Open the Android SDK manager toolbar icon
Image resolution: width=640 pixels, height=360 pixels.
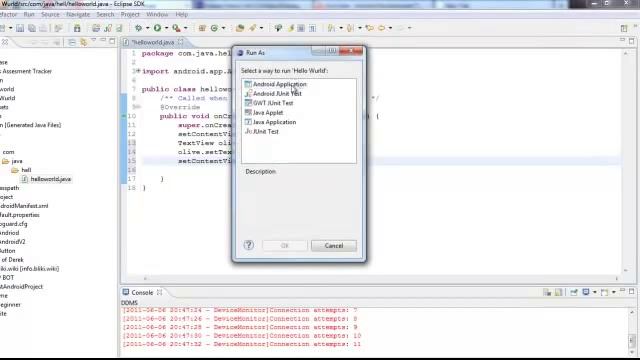(x=77, y=28)
